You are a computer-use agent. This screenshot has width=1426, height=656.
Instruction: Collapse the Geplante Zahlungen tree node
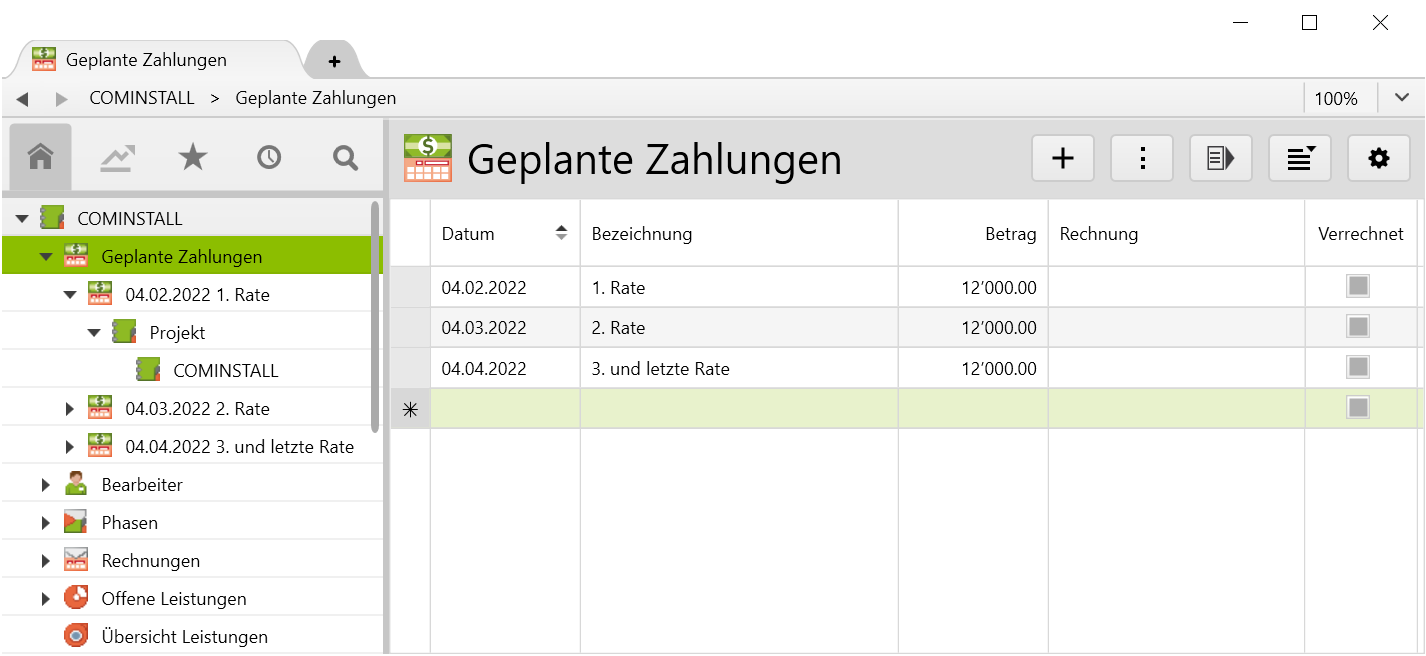(44, 256)
